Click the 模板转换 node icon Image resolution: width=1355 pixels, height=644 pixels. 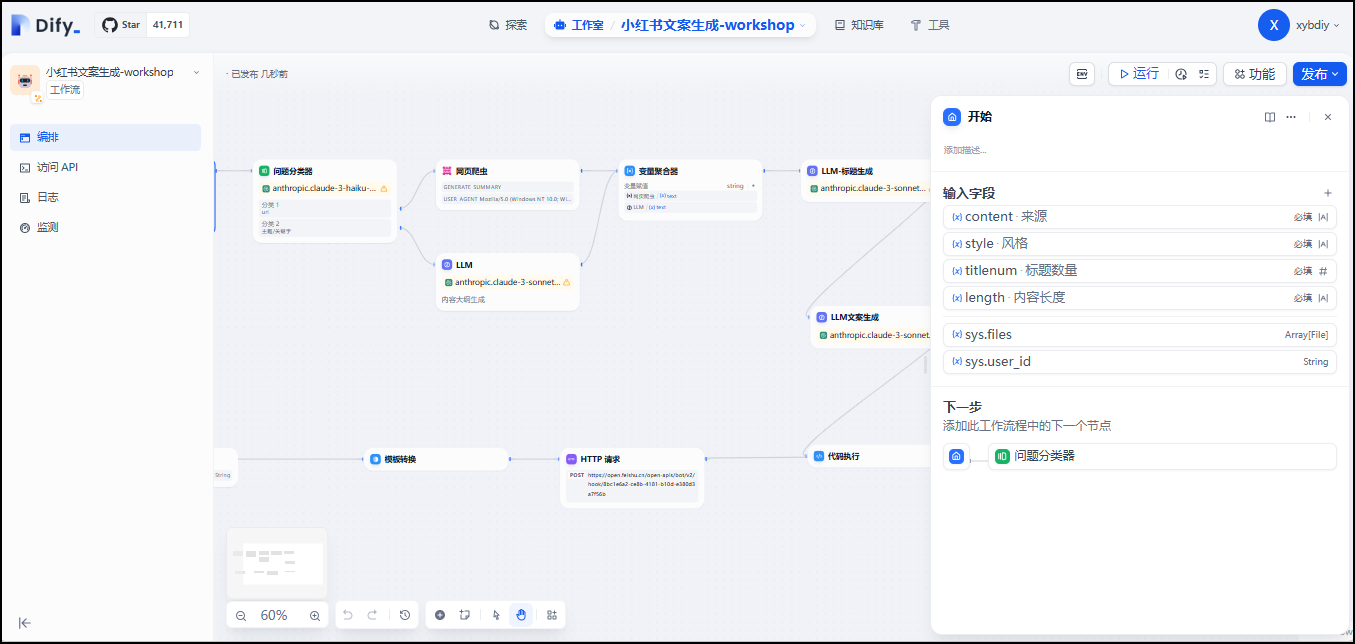[x=376, y=460]
